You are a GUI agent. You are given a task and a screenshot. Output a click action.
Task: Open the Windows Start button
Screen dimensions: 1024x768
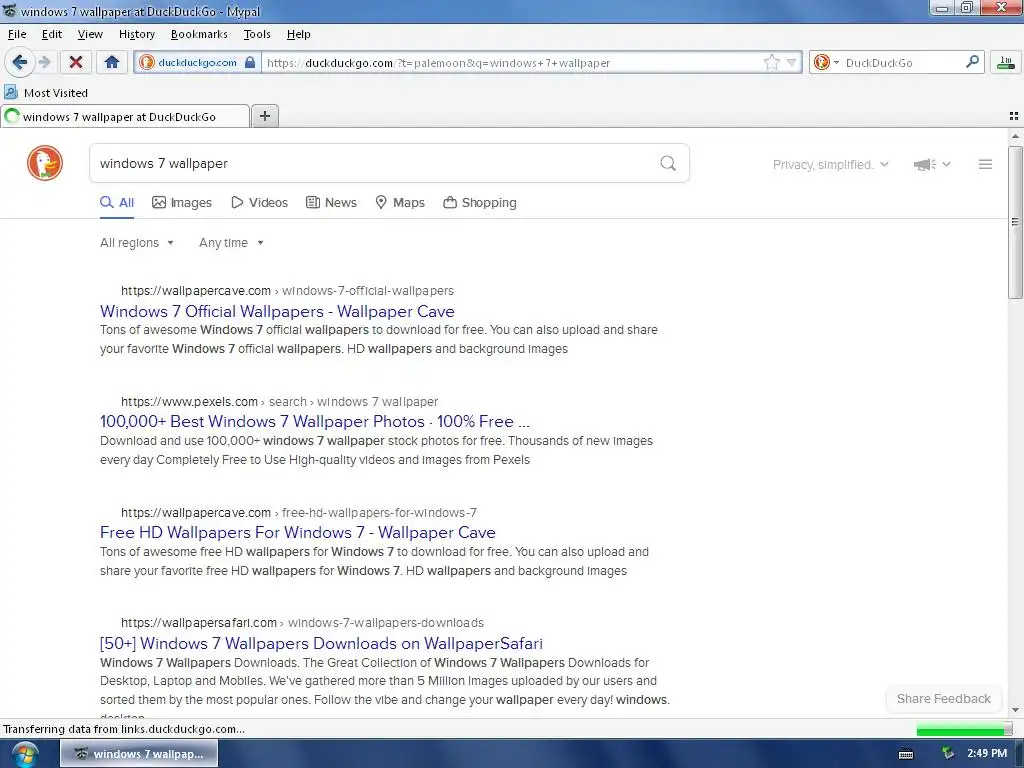tap(24, 754)
